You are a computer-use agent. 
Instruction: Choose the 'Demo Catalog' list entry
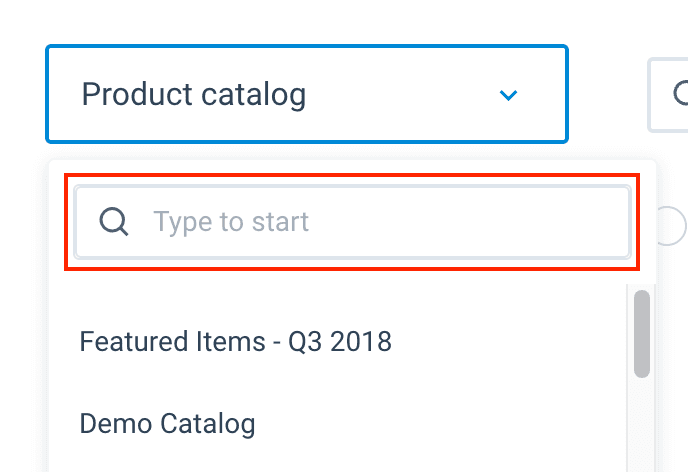click(167, 423)
